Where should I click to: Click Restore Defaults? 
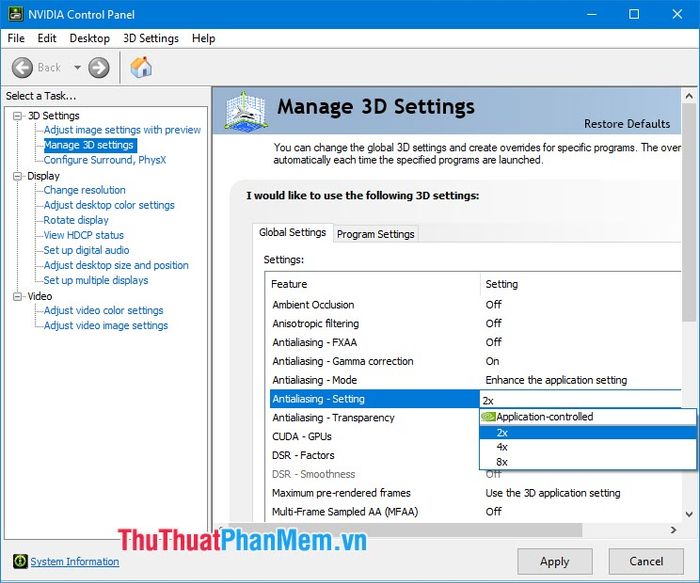coord(627,124)
